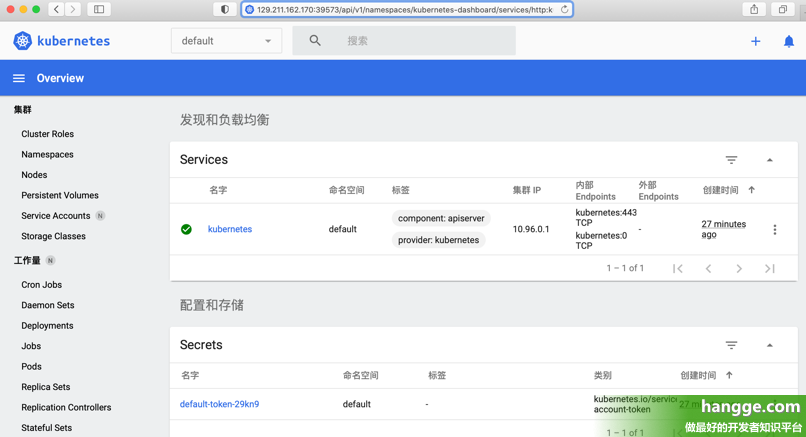Open Cluster Roles in sidebar
The width and height of the screenshot is (806, 437).
47,134
